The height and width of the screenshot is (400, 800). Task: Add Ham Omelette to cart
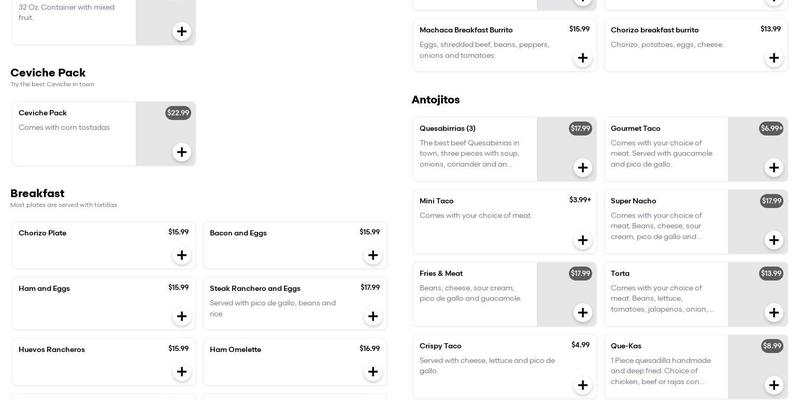(373, 372)
